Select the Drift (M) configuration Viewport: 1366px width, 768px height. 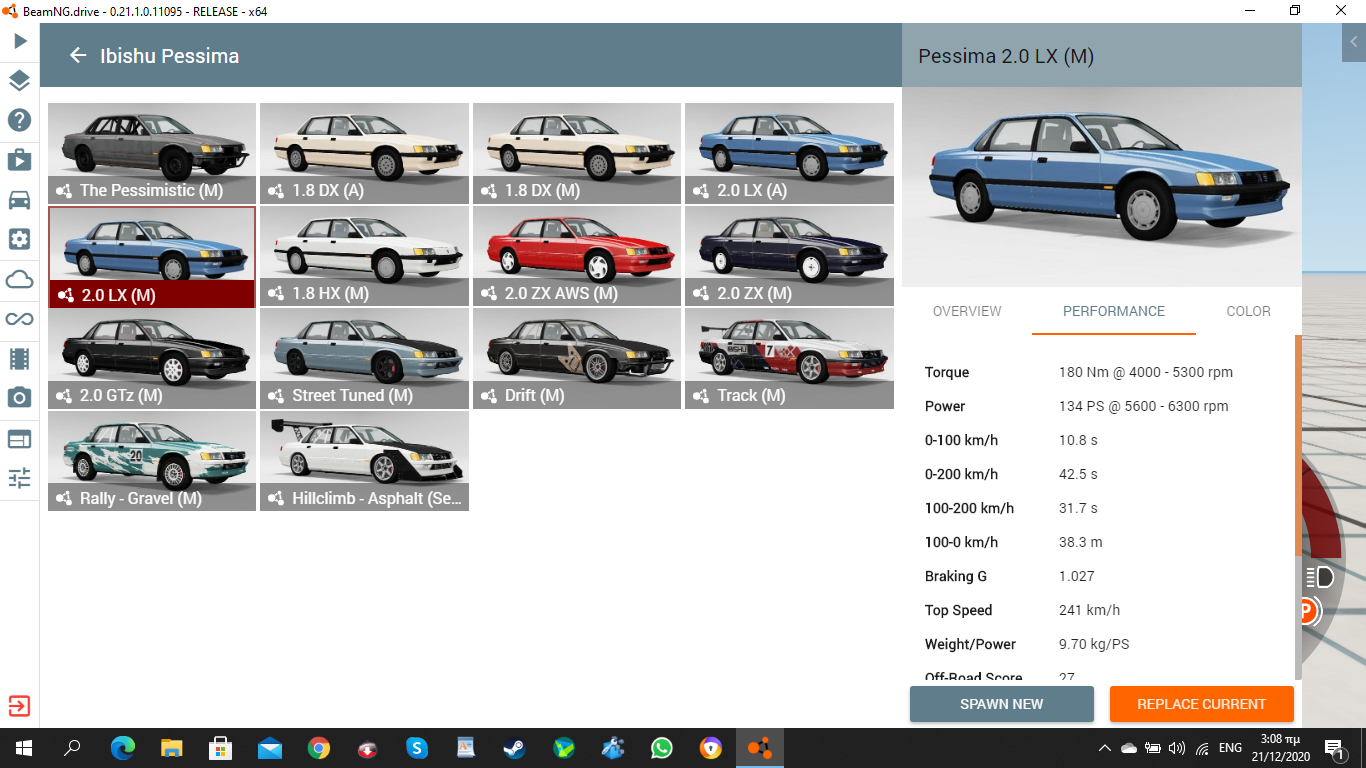coord(577,359)
